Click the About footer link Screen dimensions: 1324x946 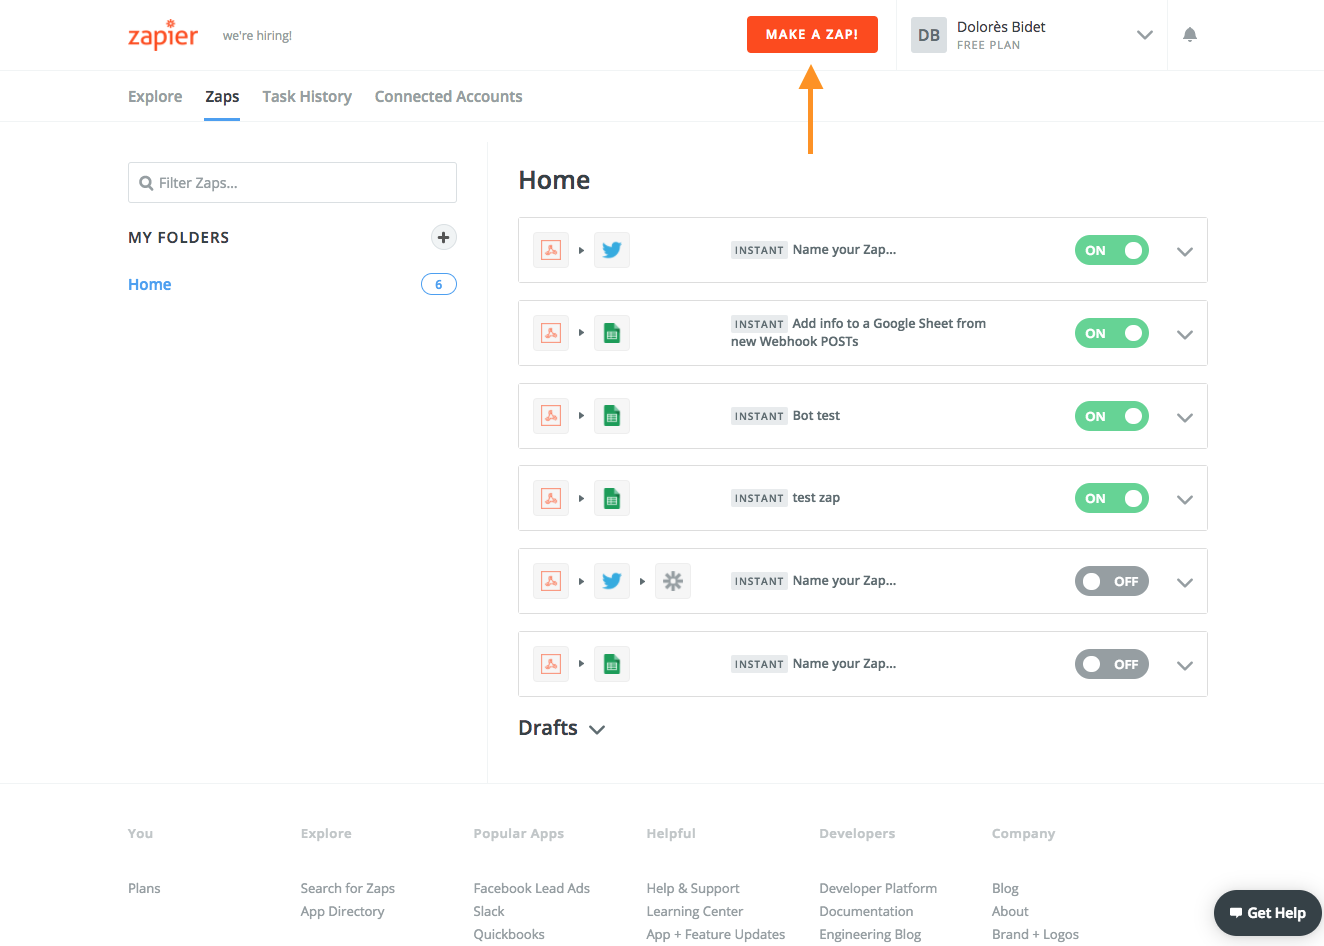(1010, 911)
